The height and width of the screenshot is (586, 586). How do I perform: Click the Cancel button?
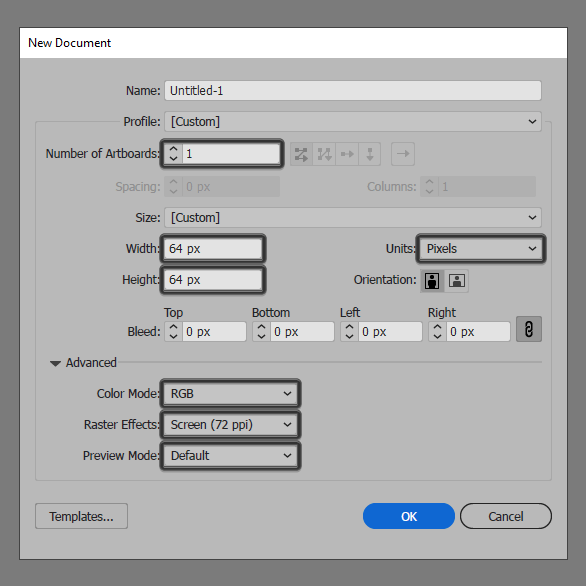506,516
